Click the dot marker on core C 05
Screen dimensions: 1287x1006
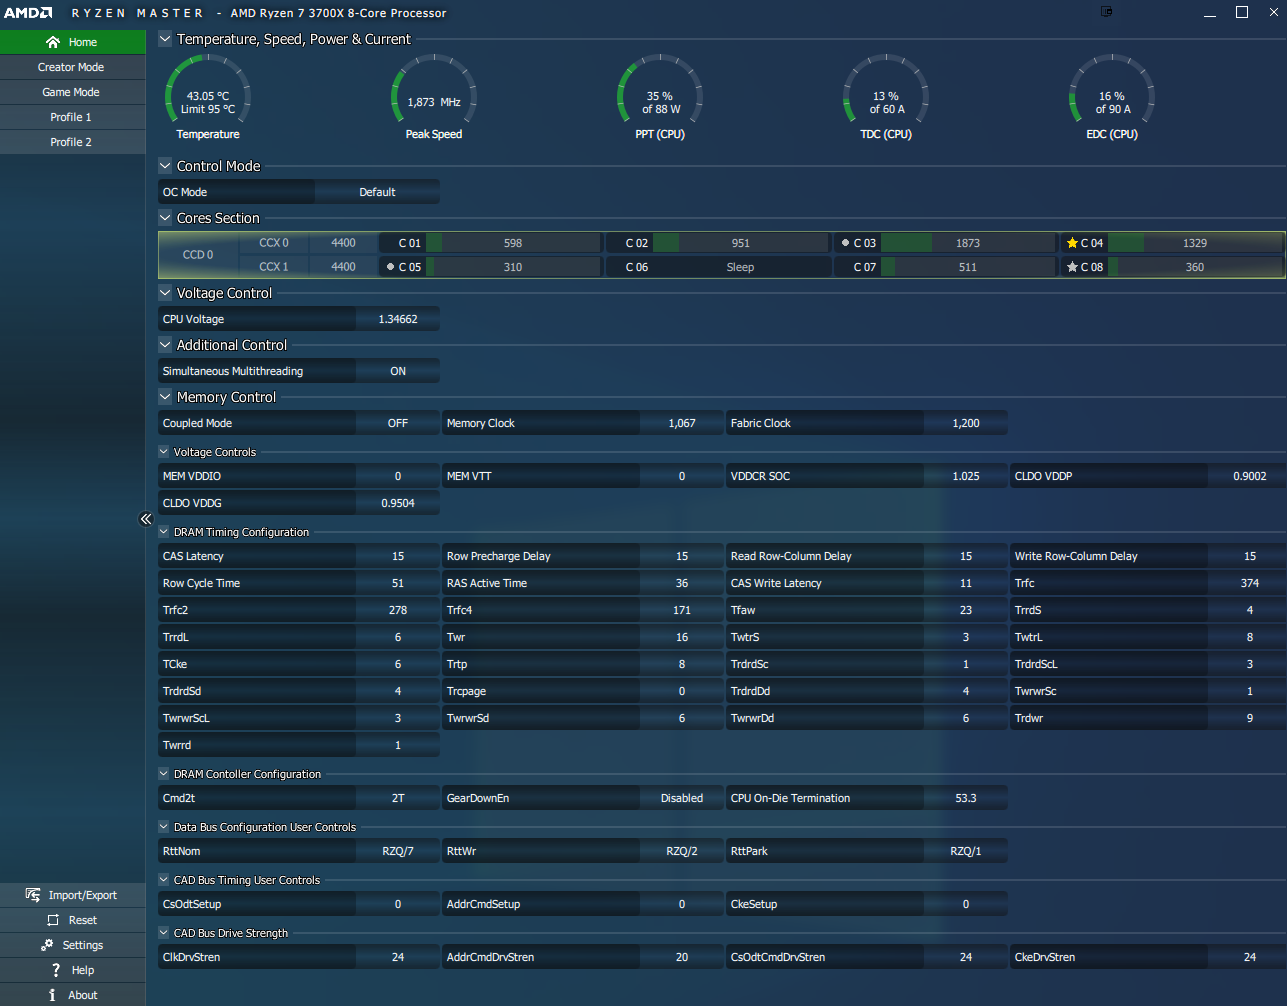(390, 267)
